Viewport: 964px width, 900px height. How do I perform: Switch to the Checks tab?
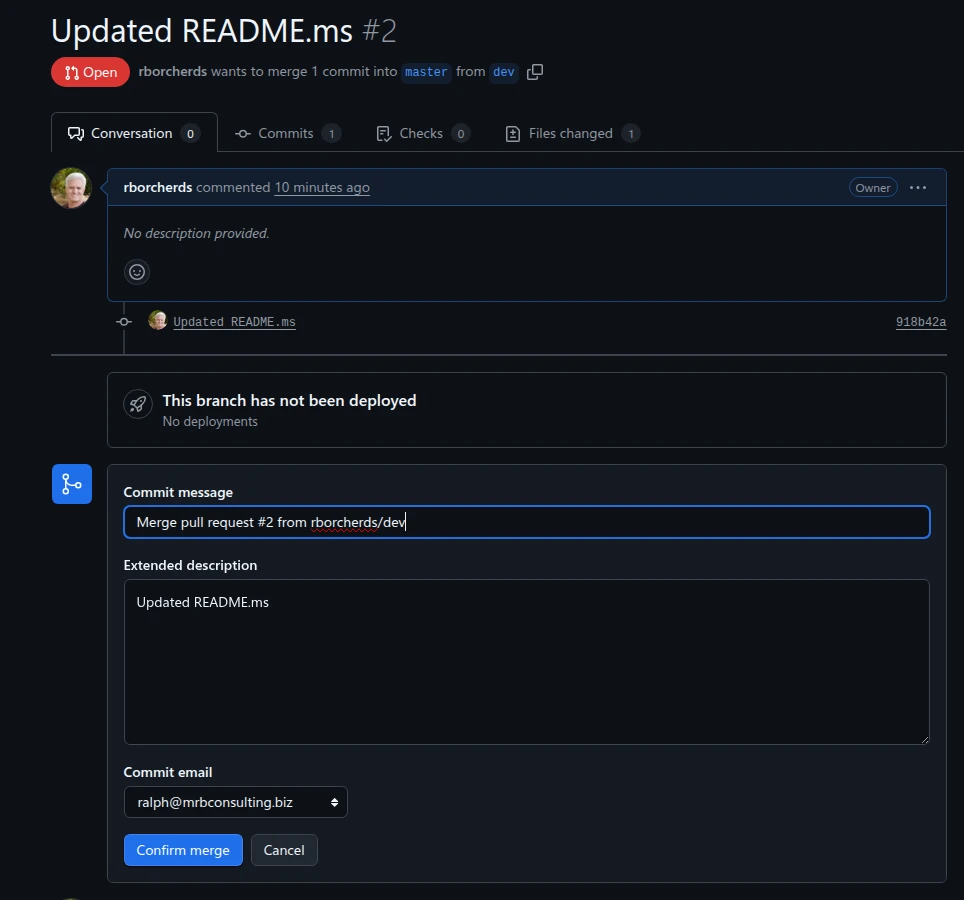[x=423, y=133]
